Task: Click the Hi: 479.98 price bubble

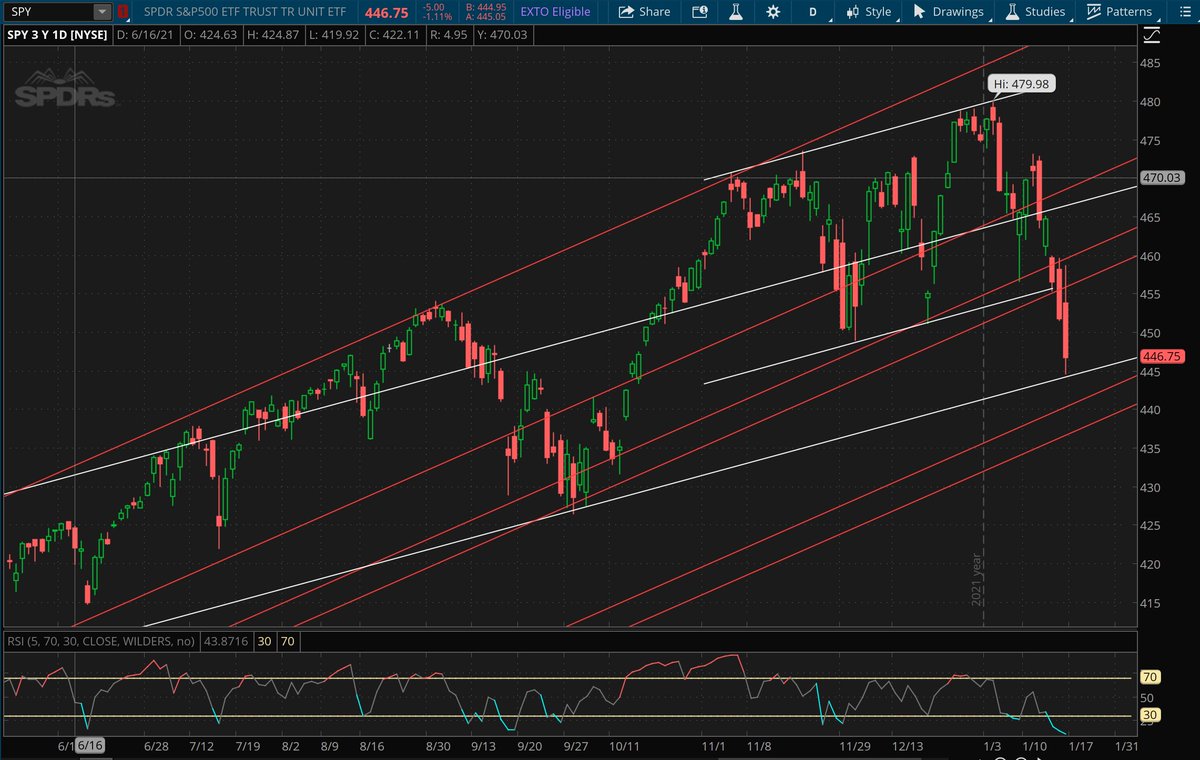Action: click(1020, 84)
